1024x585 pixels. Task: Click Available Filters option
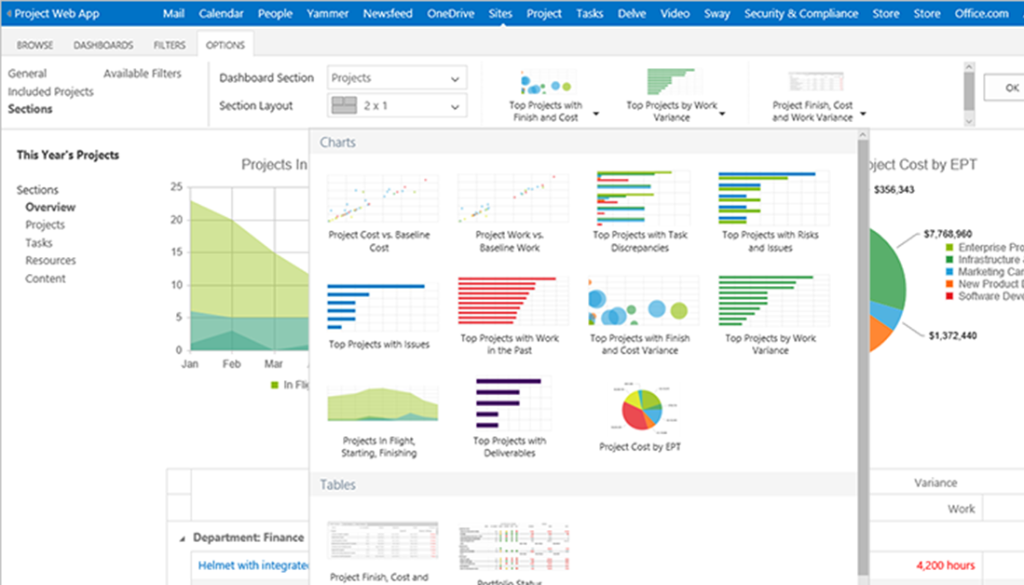[x=142, y=73]
